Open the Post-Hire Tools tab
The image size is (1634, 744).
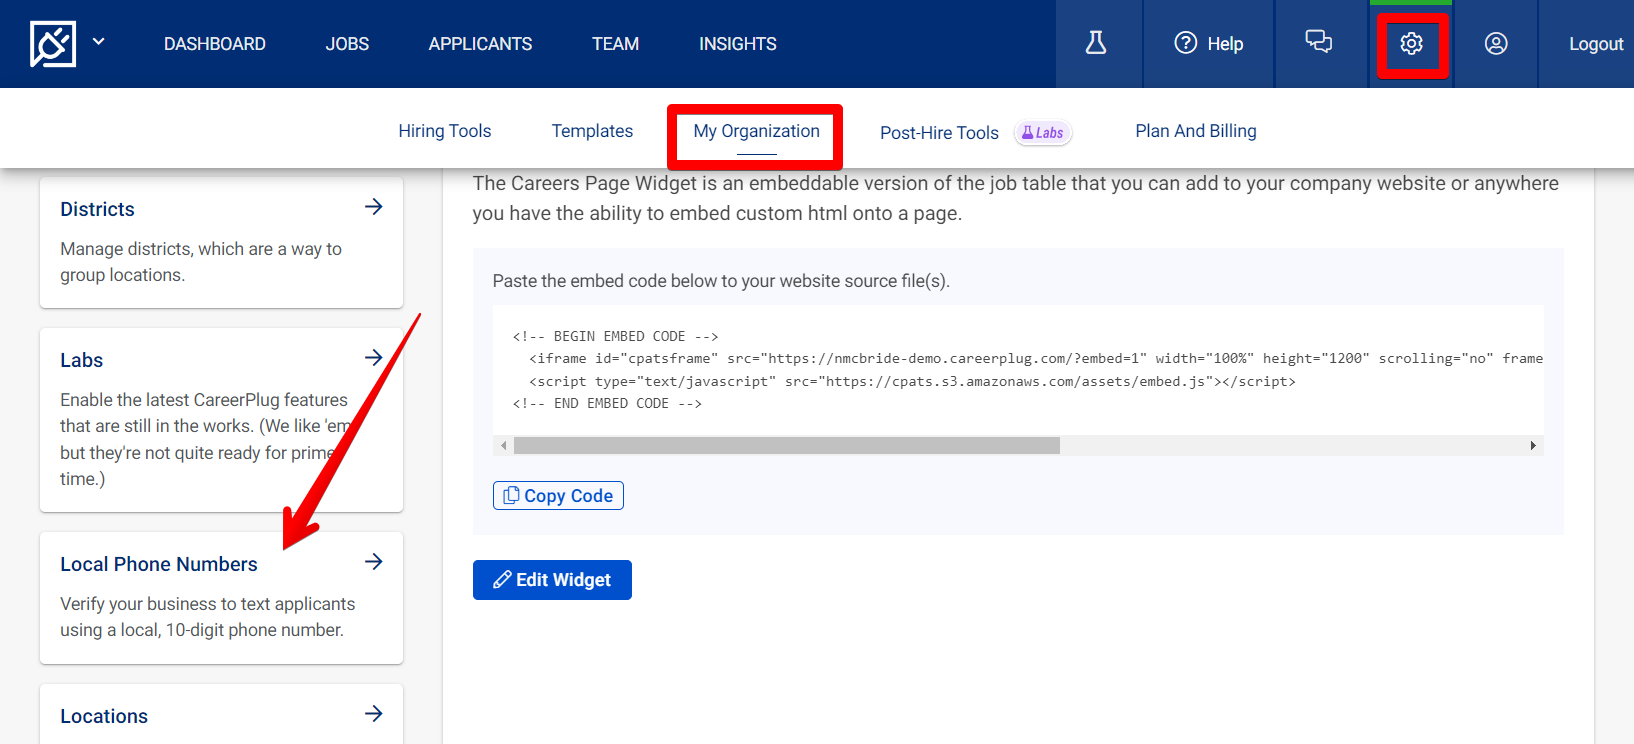[x=939, y=133]
